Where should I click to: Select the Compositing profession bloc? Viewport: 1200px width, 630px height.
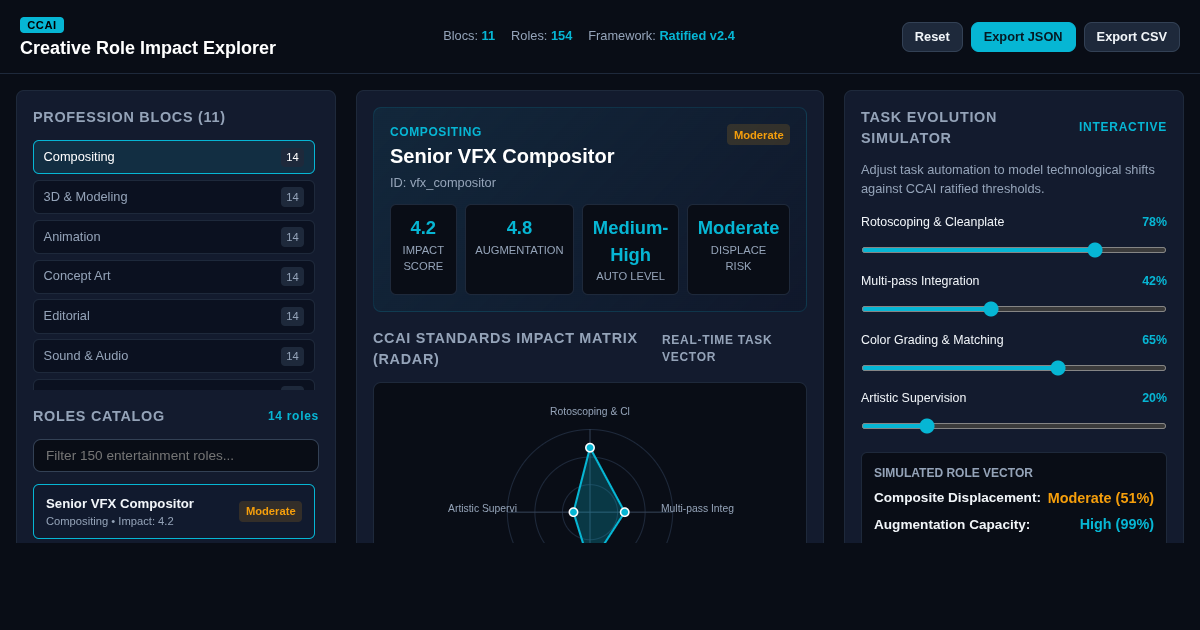(x=174, y=157)
